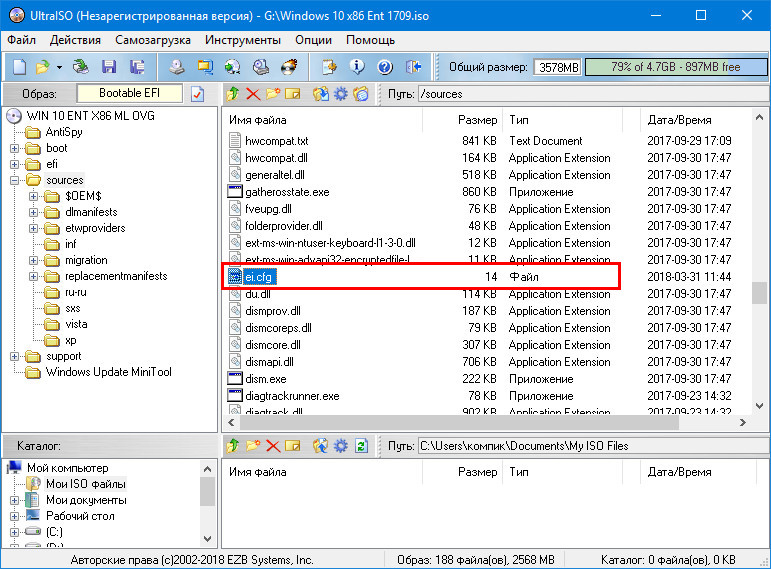Select the AntiSpy folder in the tree

pos(64,132)
